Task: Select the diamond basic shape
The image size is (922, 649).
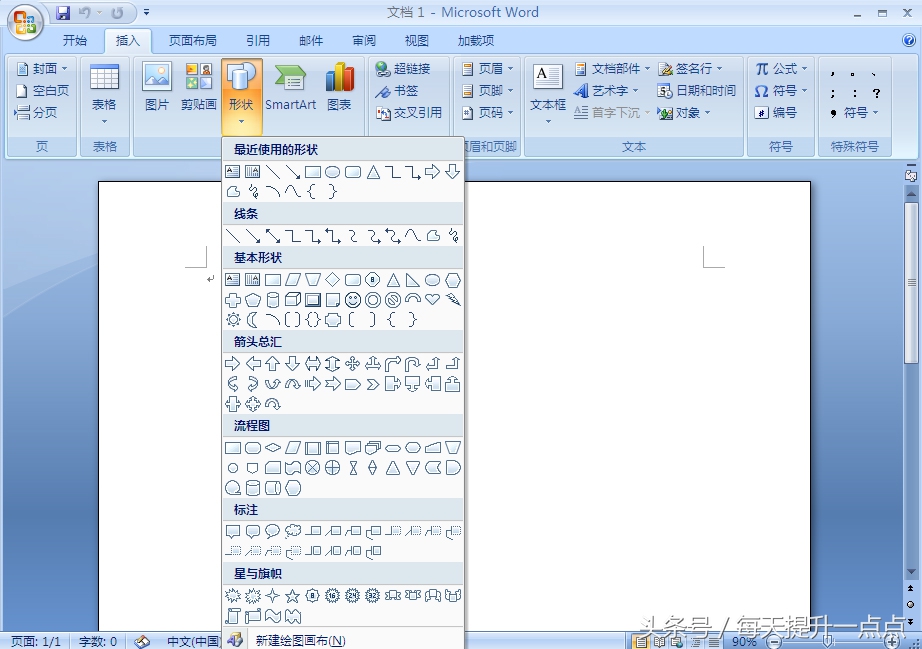Action: pyautogui.click(x=333, y=280)
